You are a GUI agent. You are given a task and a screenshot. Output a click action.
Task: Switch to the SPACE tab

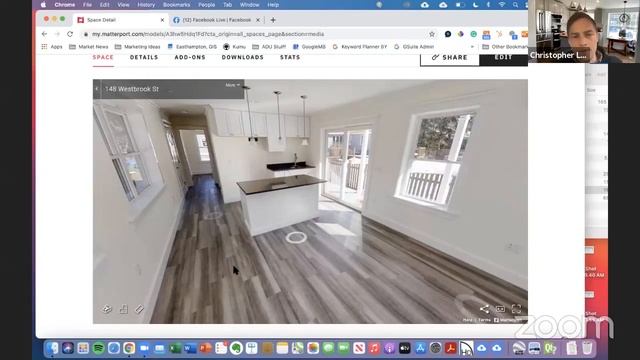(103, 58)
